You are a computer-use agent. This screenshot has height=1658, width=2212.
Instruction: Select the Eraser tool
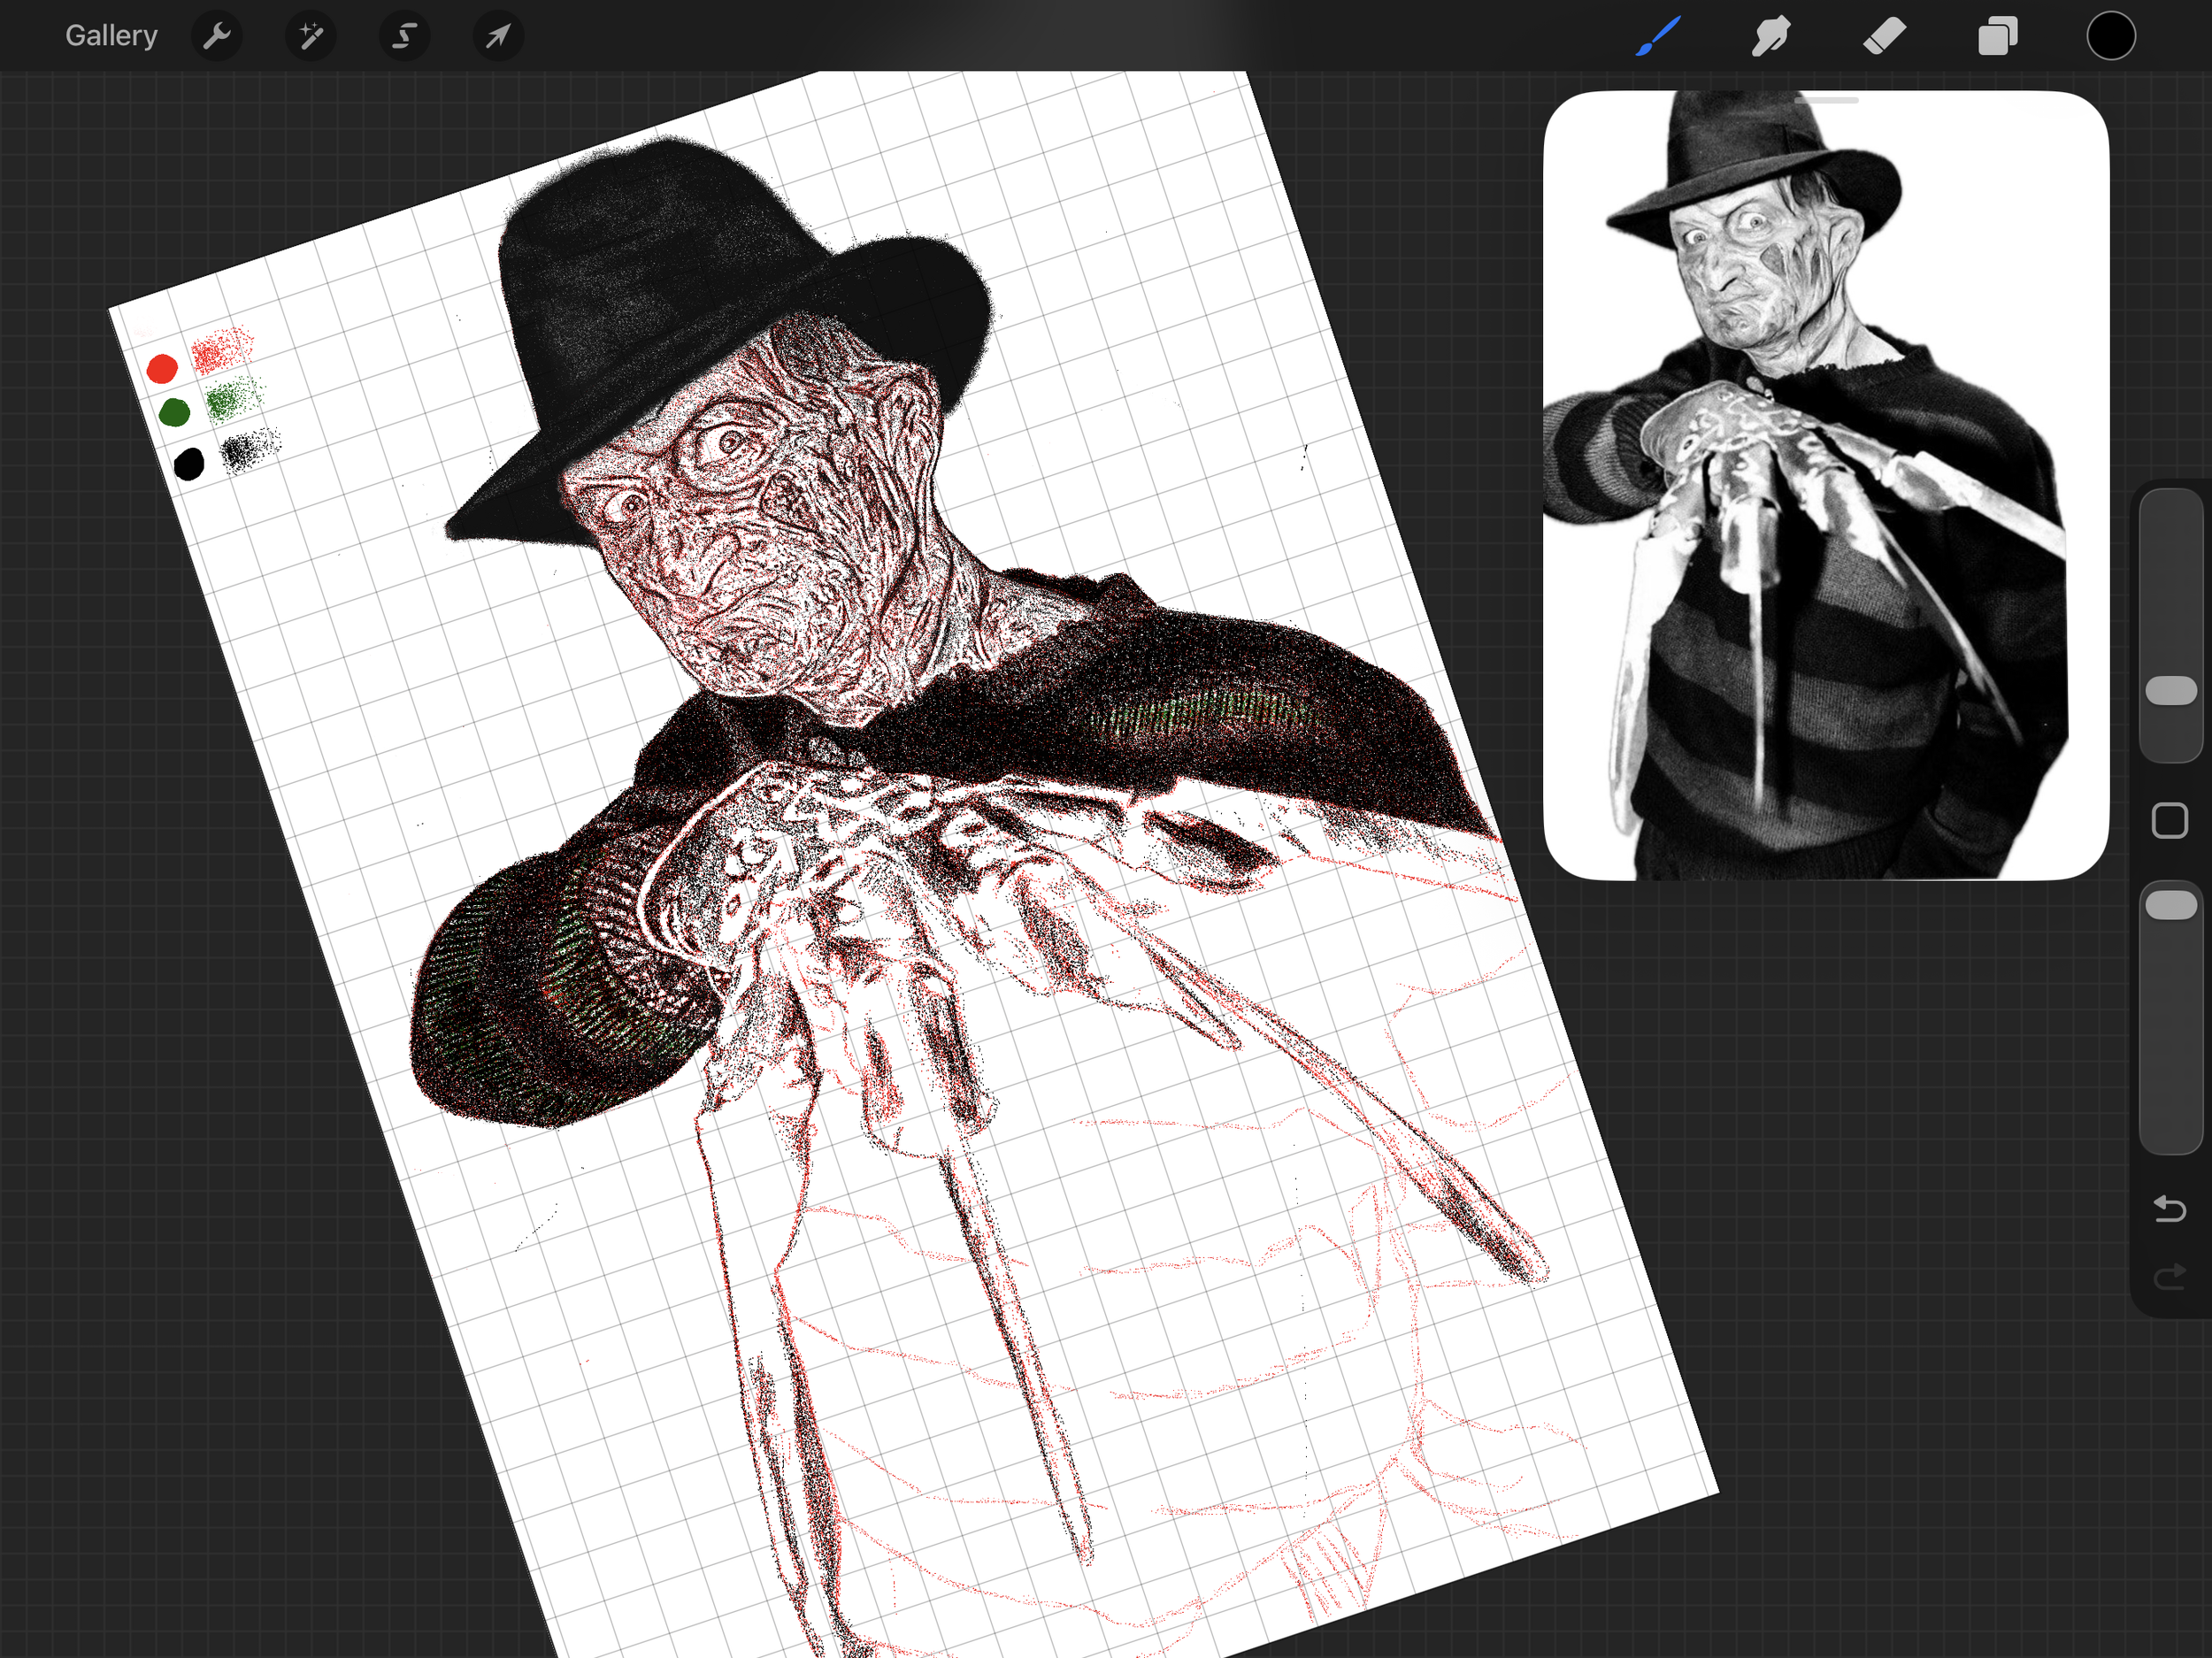1885,36
